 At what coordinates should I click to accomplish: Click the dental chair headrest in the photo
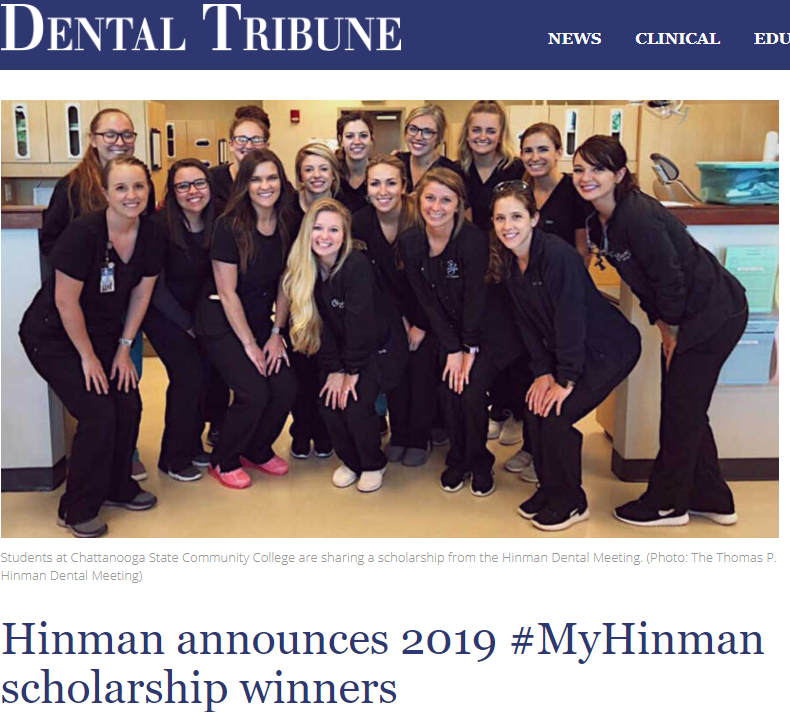click(x=665, y=168)
